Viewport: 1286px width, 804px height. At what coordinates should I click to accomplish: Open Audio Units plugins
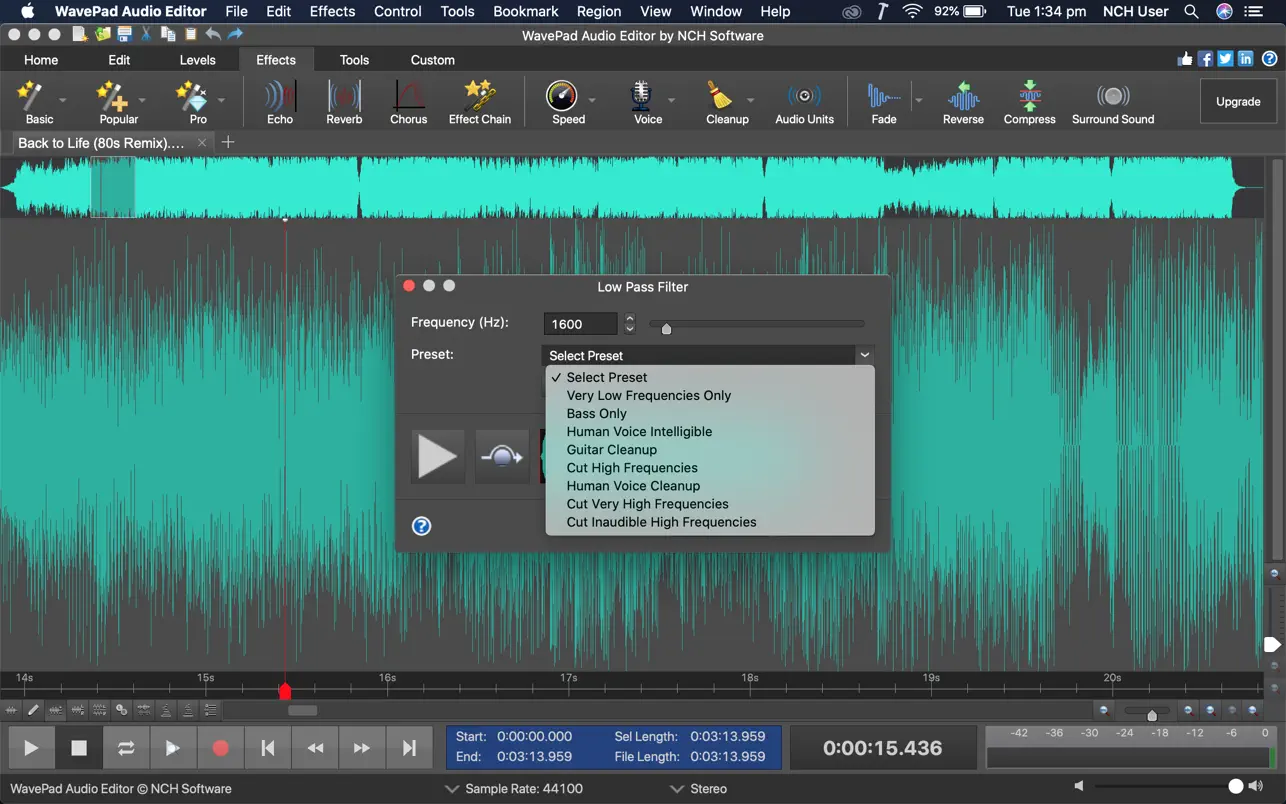(x=804, y=103)
